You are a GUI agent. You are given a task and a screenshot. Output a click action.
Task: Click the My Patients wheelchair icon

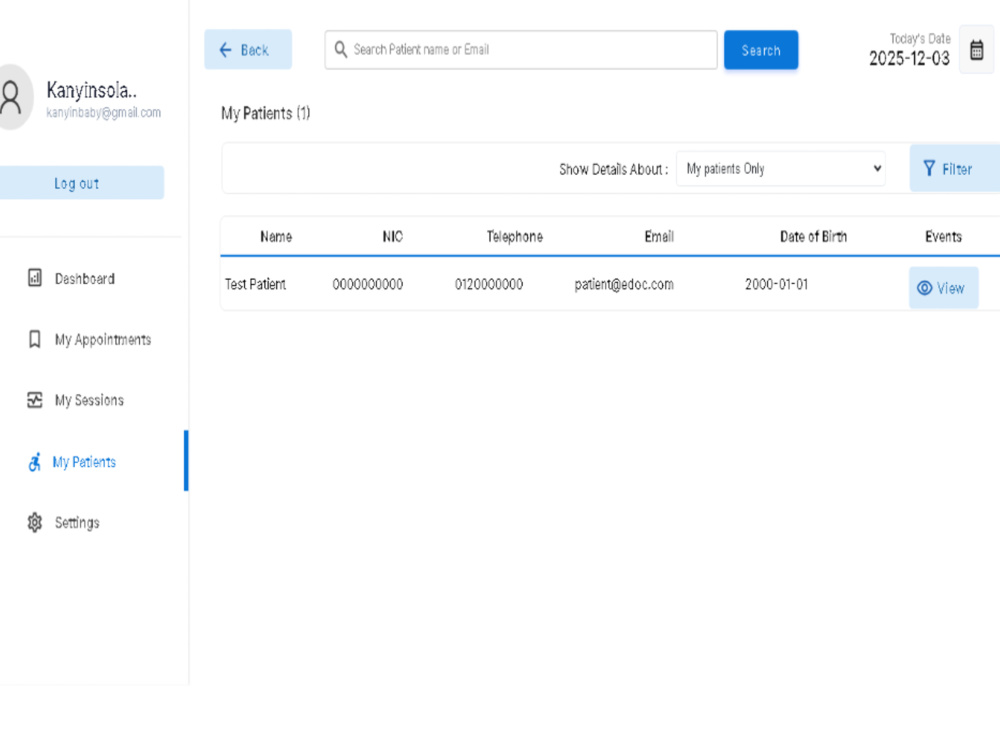tap(34, 462)
